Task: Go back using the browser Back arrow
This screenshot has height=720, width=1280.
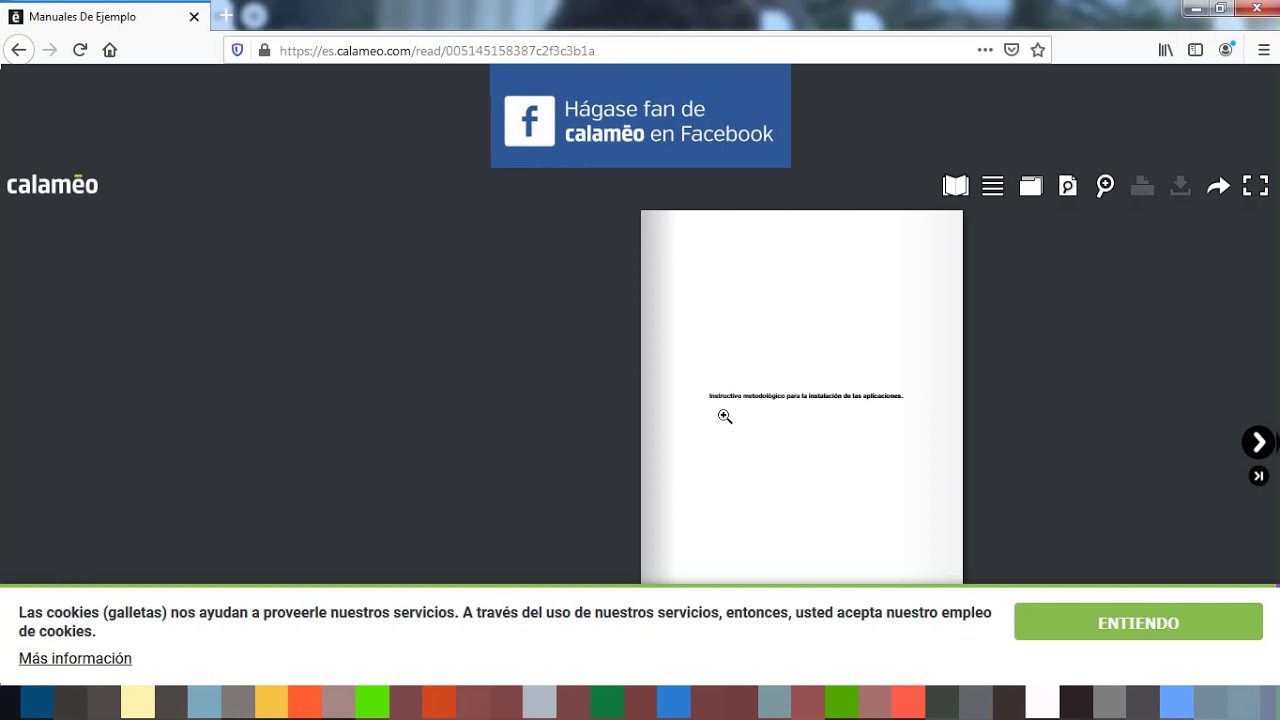Action: pyautogui.click(x=18, y=50)
